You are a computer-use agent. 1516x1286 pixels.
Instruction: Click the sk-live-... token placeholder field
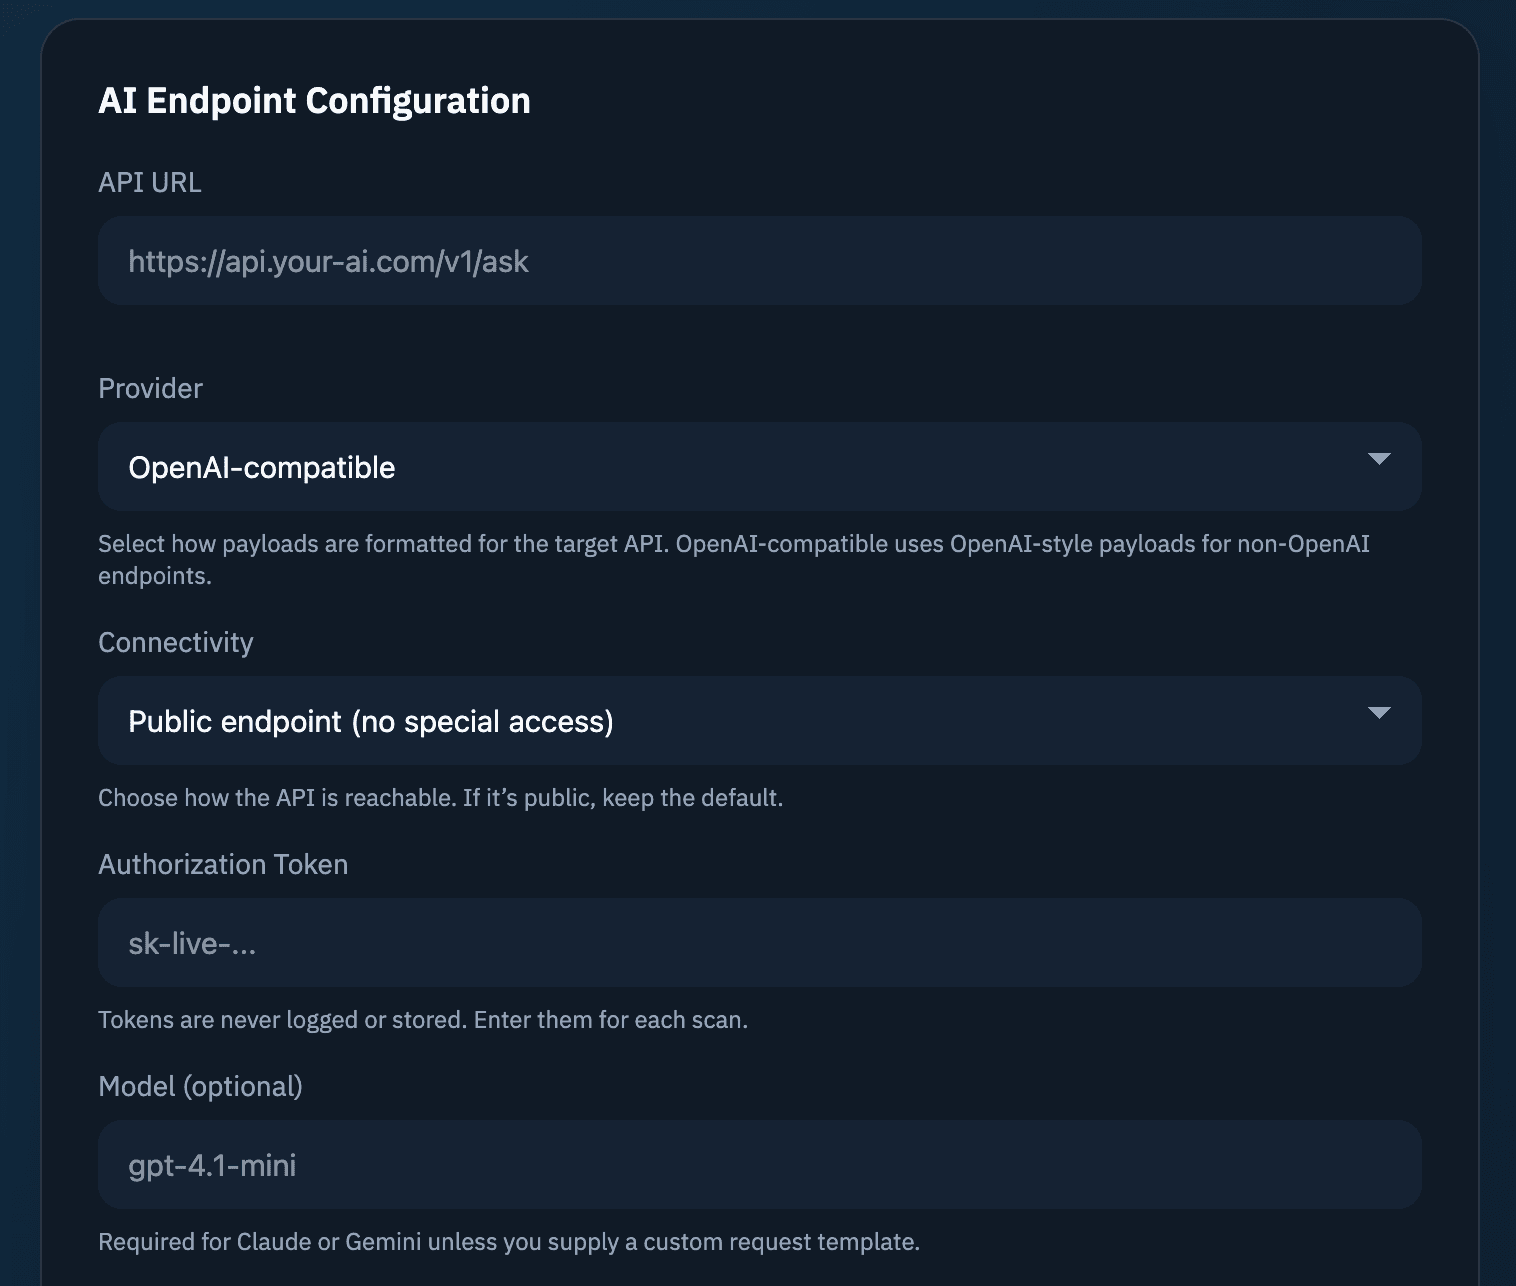(758, 942)
